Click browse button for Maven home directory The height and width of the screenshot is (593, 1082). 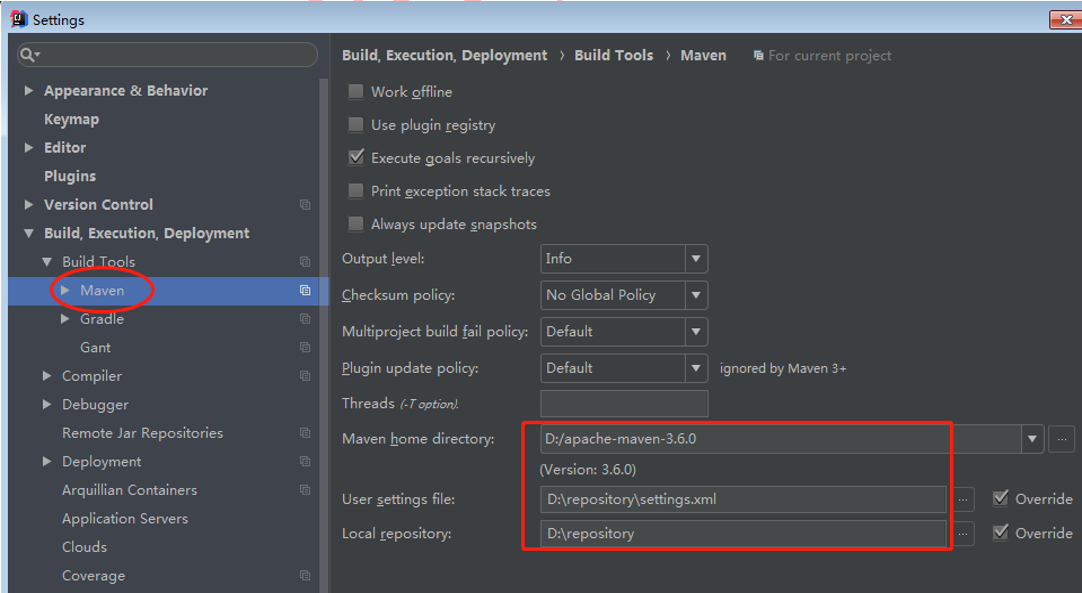tap(1061, 439)
